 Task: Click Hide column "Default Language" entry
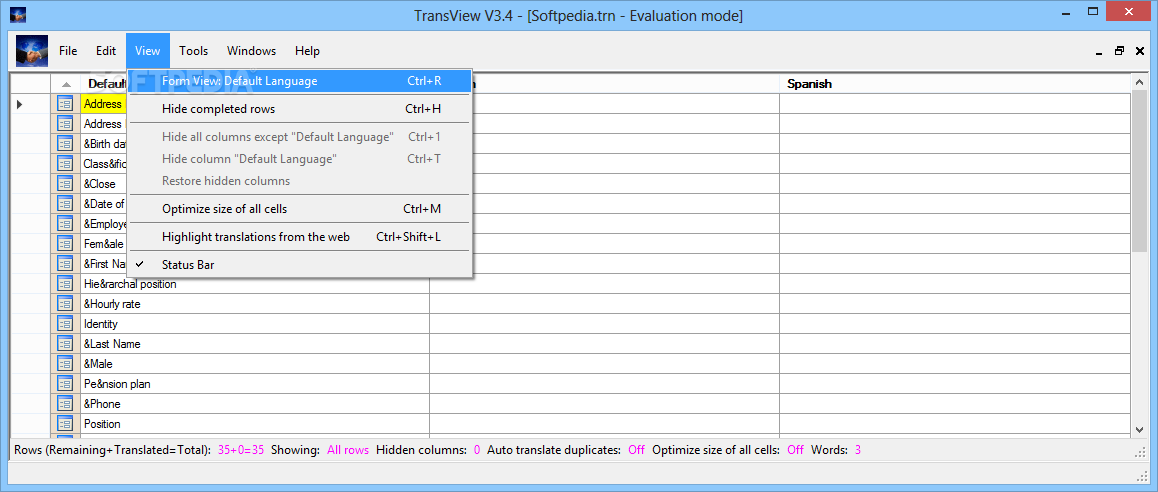click(x=301, y=159)
